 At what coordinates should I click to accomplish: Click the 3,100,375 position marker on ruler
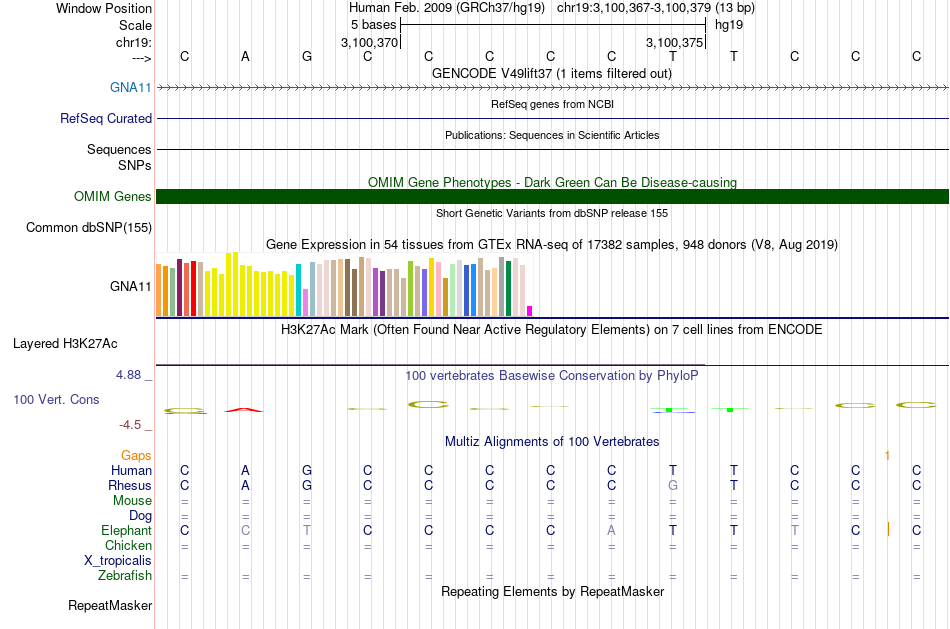[x=674, y=42]
